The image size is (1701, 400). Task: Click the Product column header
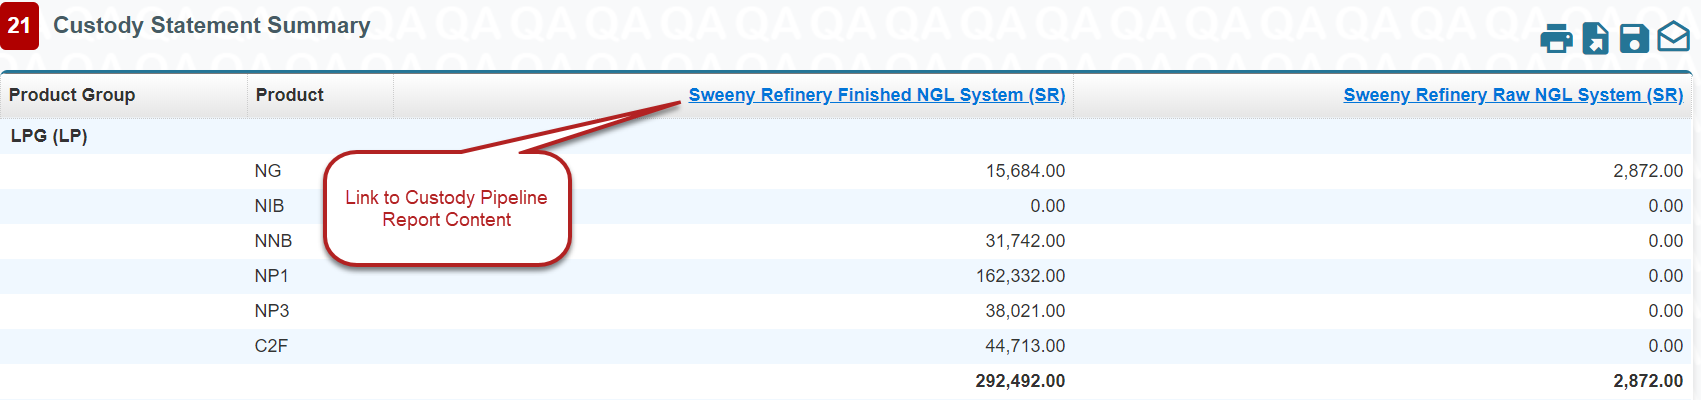pyautogui.click(x=289, y=95)
